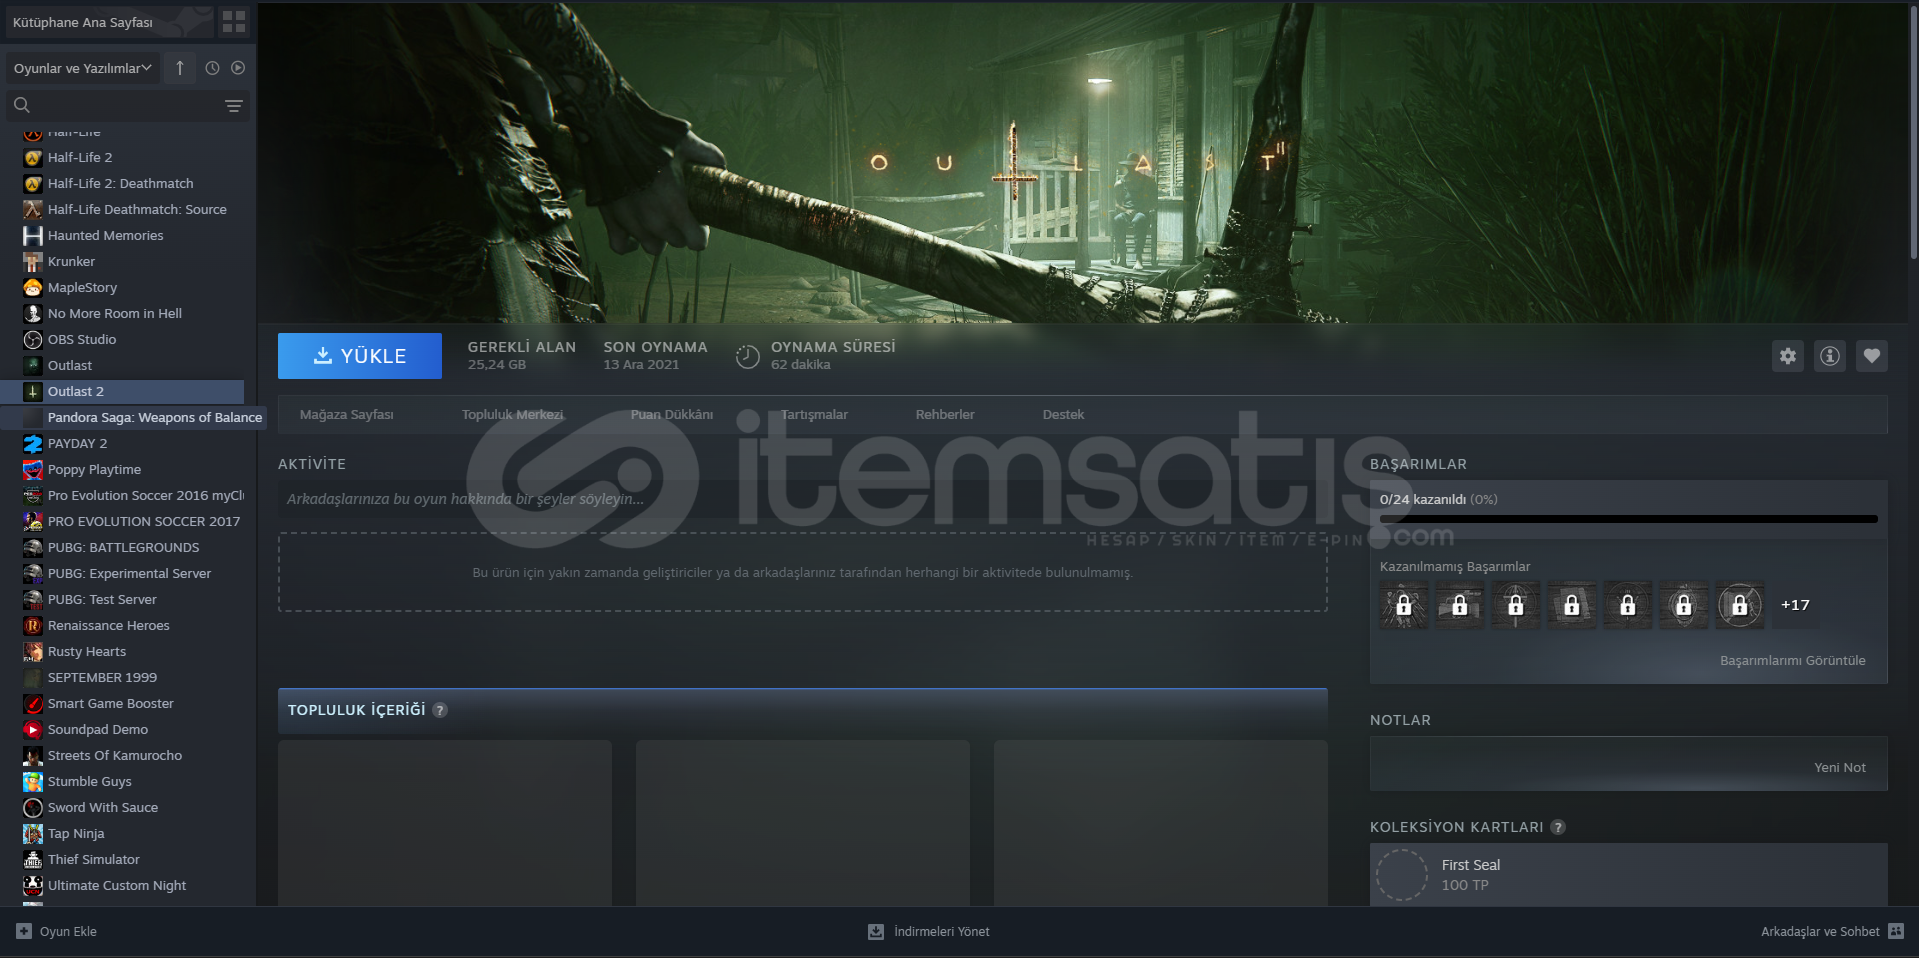1919x958 pixels.
Task: Click the Tap Ninja game icon
Action: pos(33,833)
